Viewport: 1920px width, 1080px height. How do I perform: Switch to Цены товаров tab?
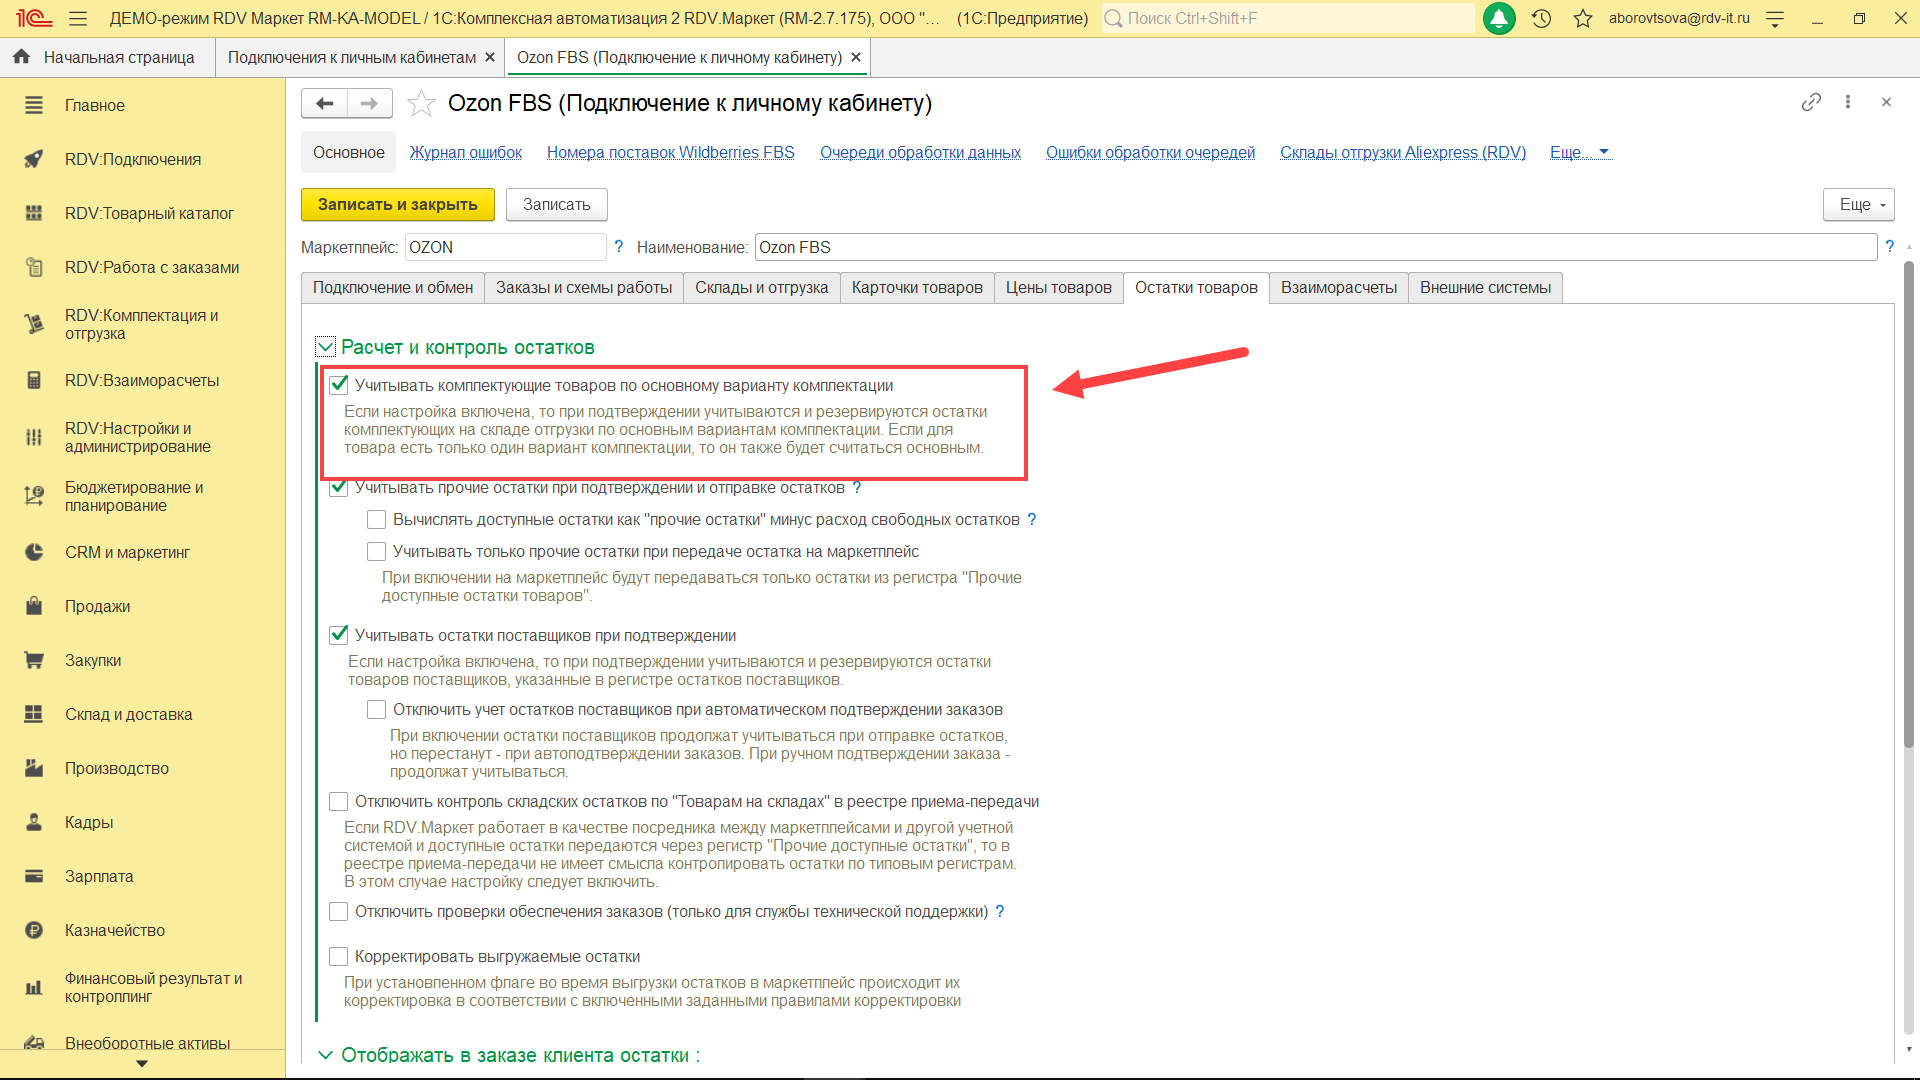[1058, 288]
